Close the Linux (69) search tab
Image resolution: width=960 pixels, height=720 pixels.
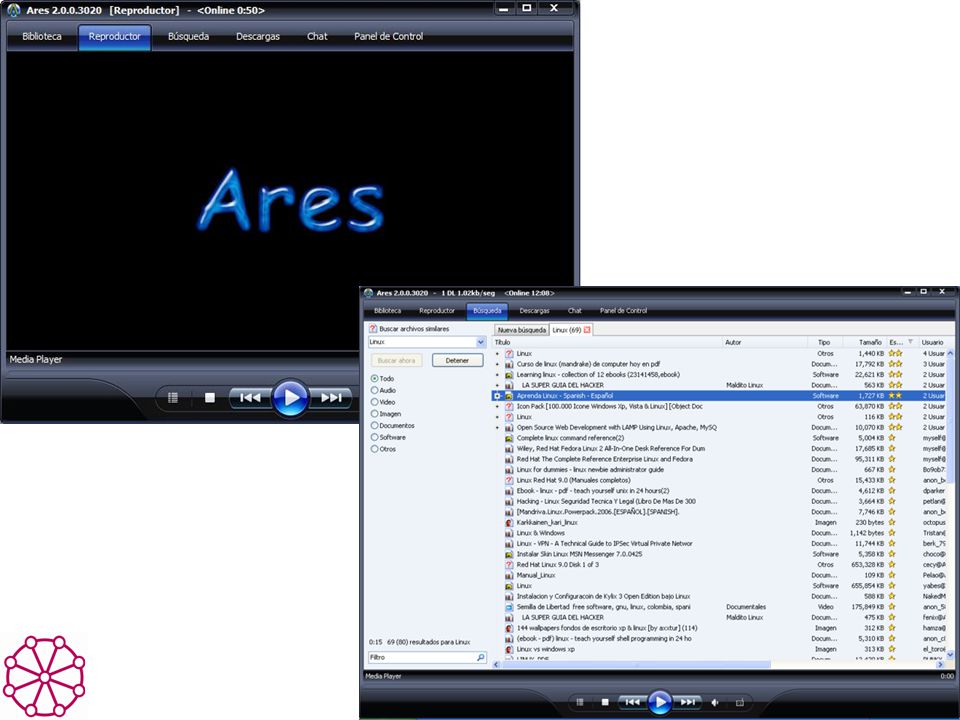coord(587,330)
